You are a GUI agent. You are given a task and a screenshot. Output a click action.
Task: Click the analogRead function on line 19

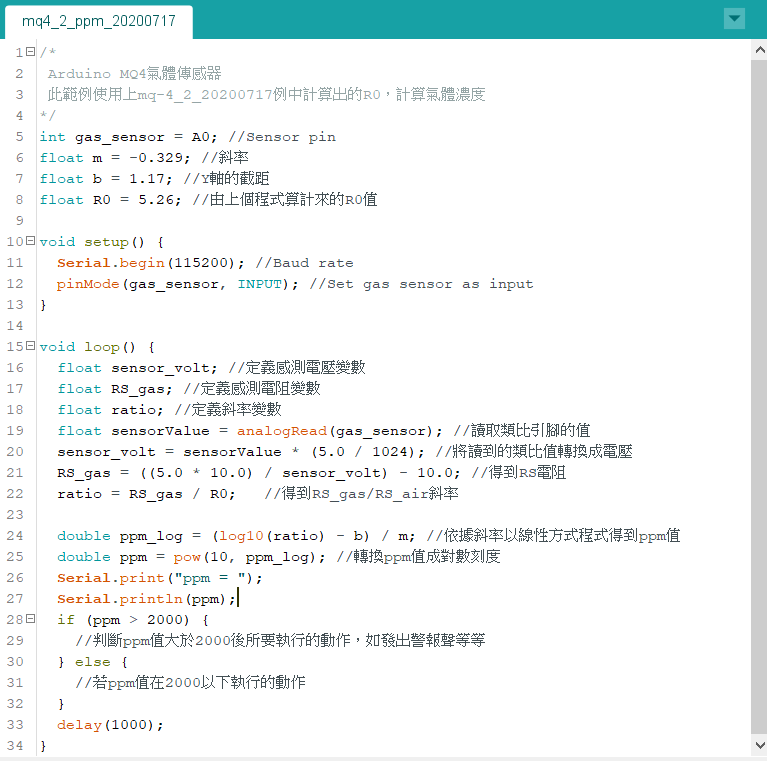point(281,431)
